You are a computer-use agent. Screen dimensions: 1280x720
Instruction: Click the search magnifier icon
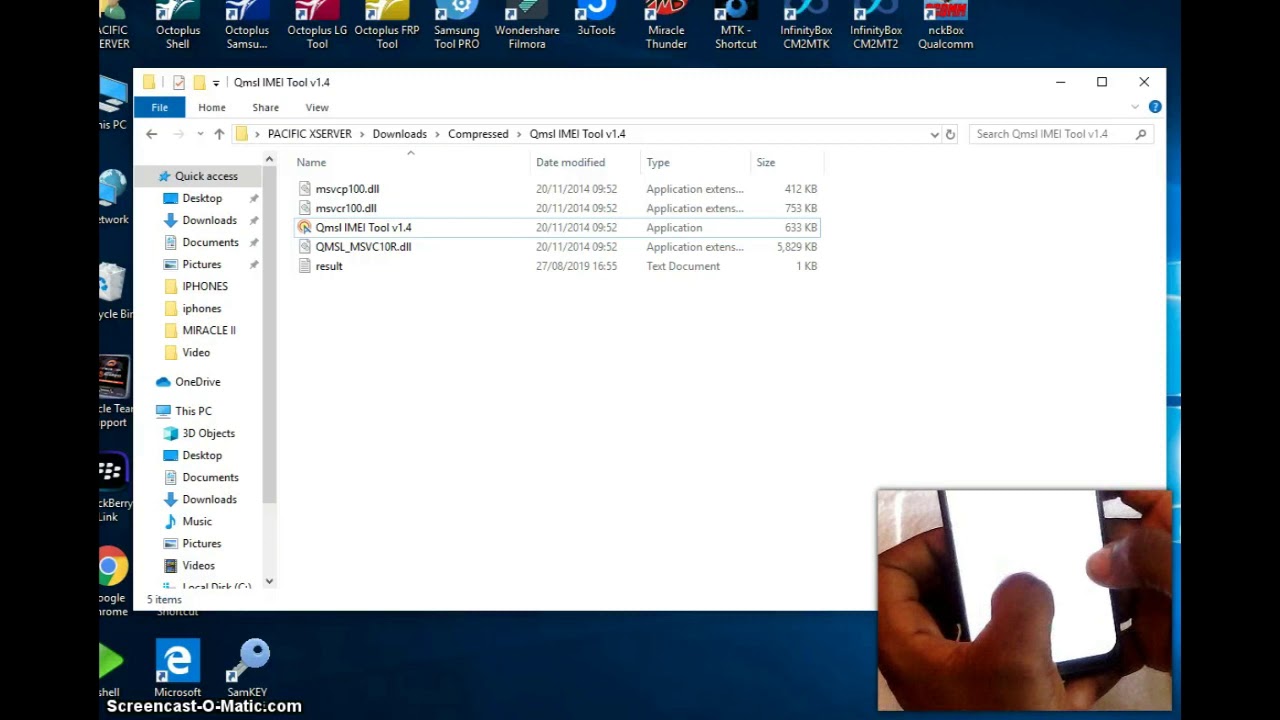1141,134
